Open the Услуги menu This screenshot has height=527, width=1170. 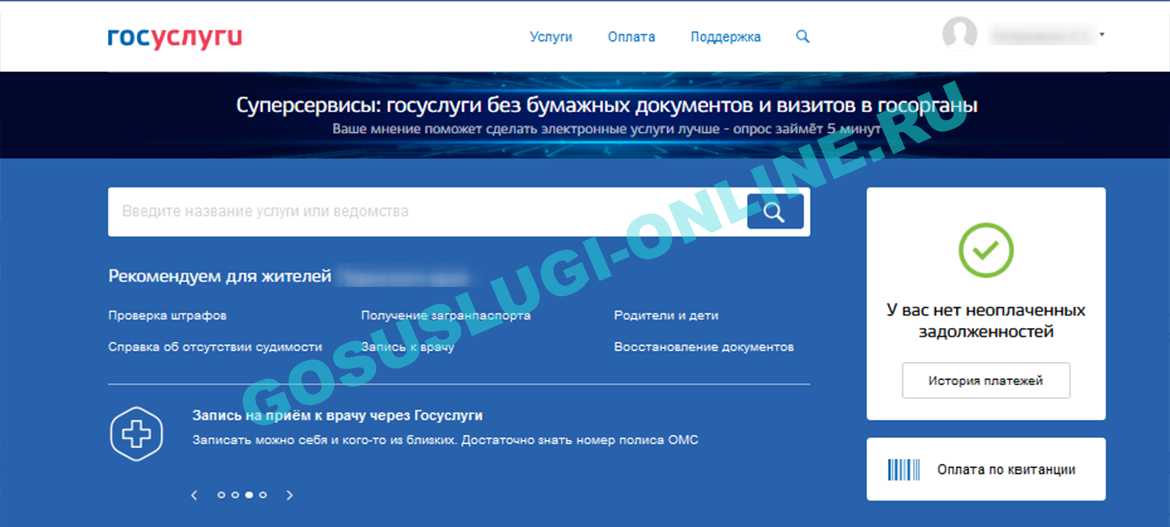[x=551, y=37]
